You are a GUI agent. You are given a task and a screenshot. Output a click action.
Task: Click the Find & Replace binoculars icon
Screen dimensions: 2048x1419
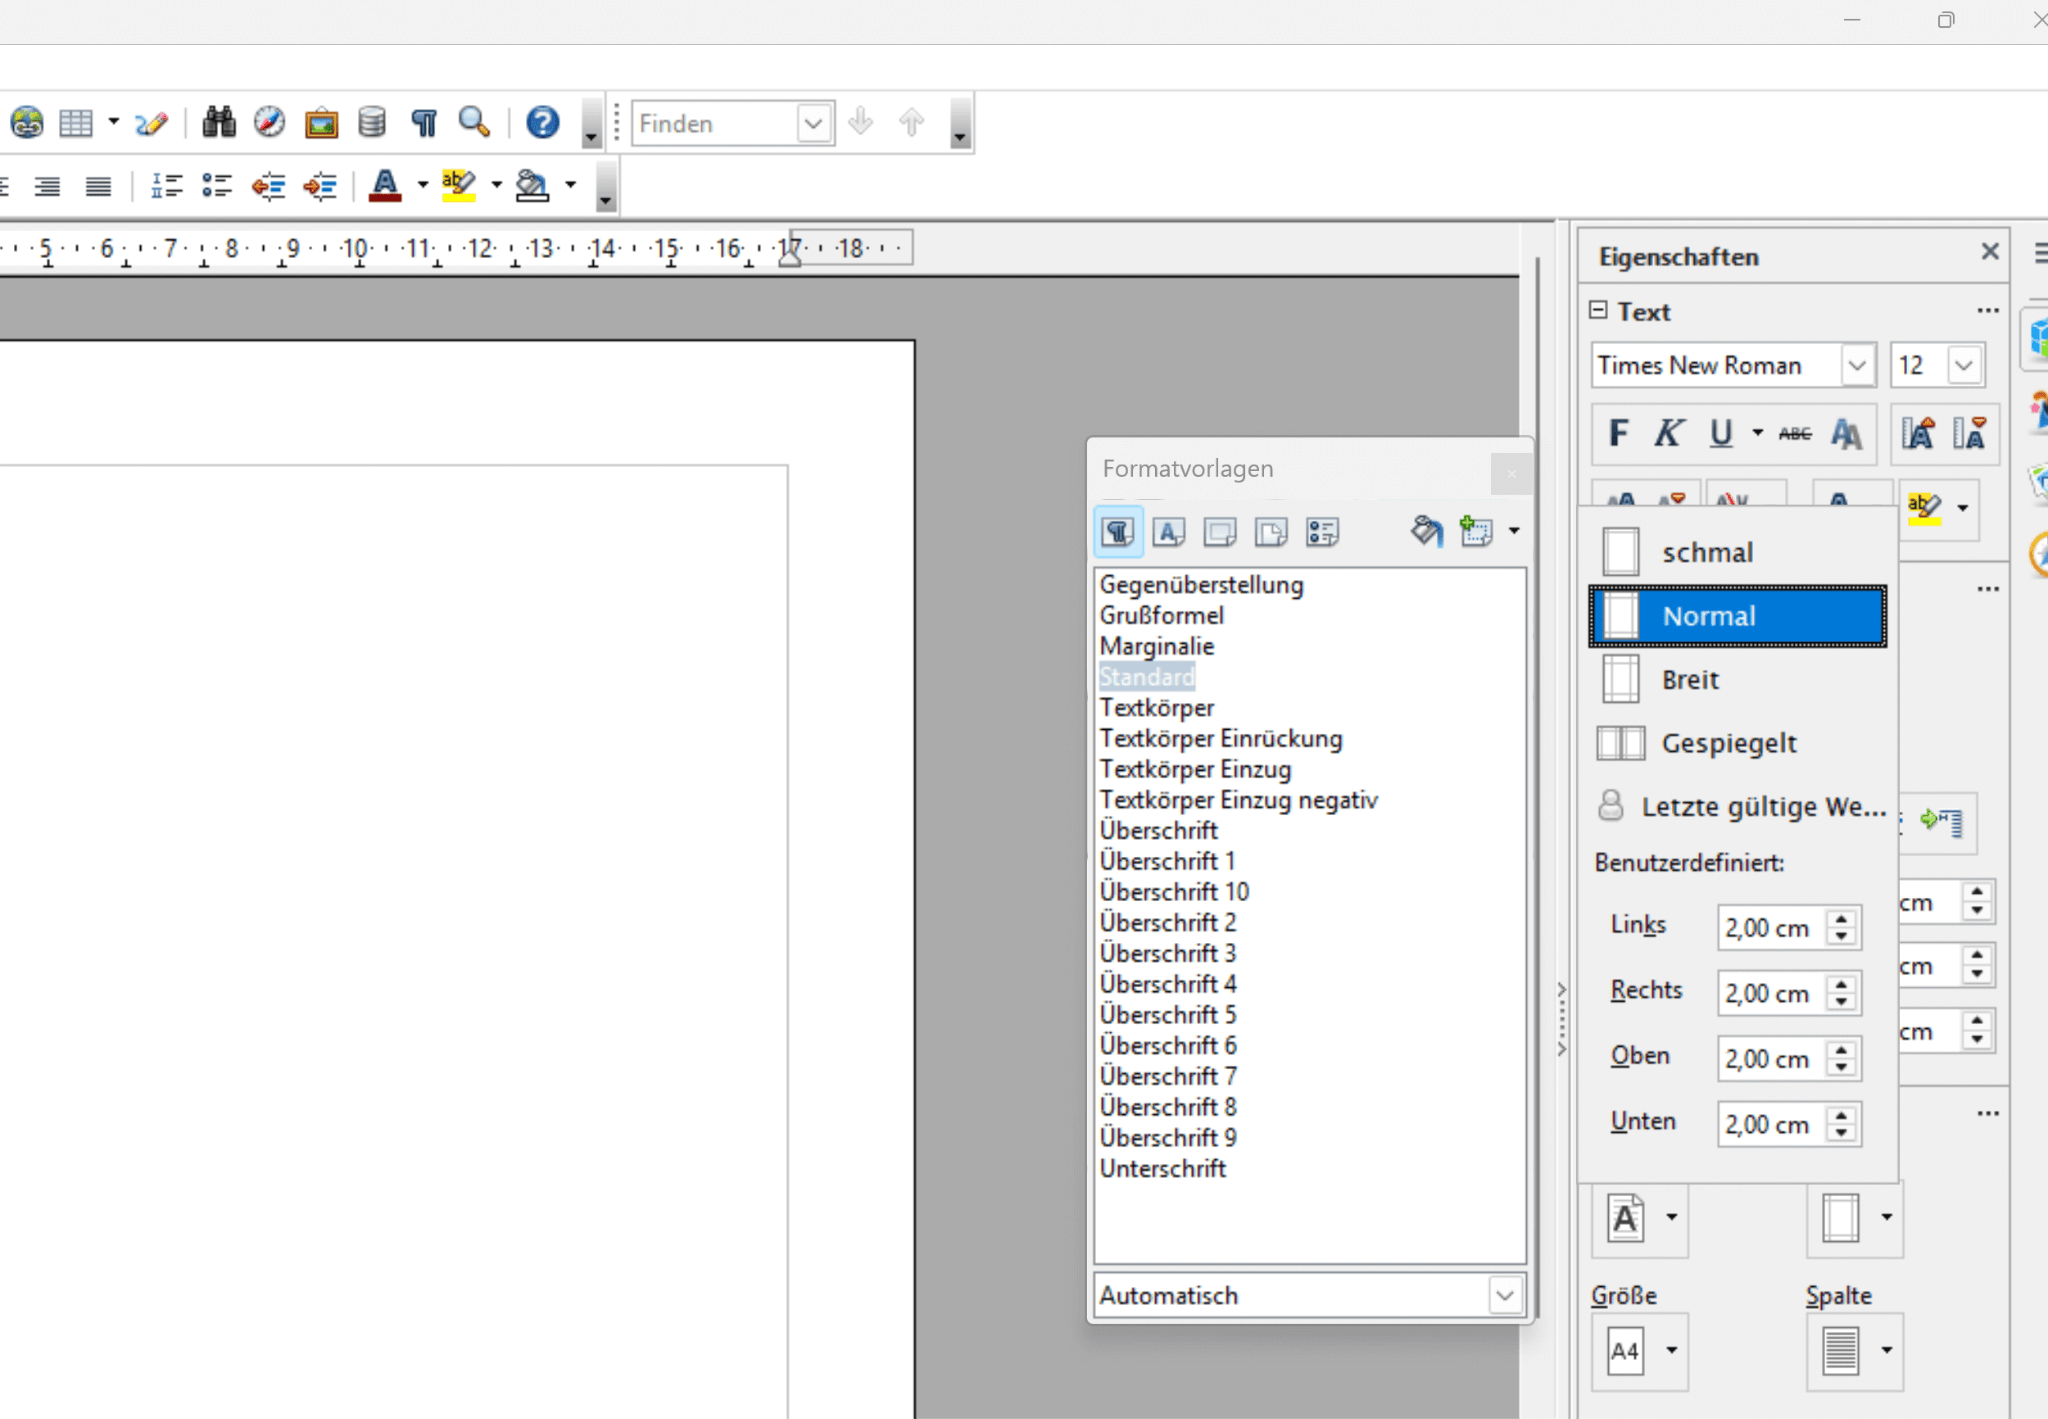218,123
